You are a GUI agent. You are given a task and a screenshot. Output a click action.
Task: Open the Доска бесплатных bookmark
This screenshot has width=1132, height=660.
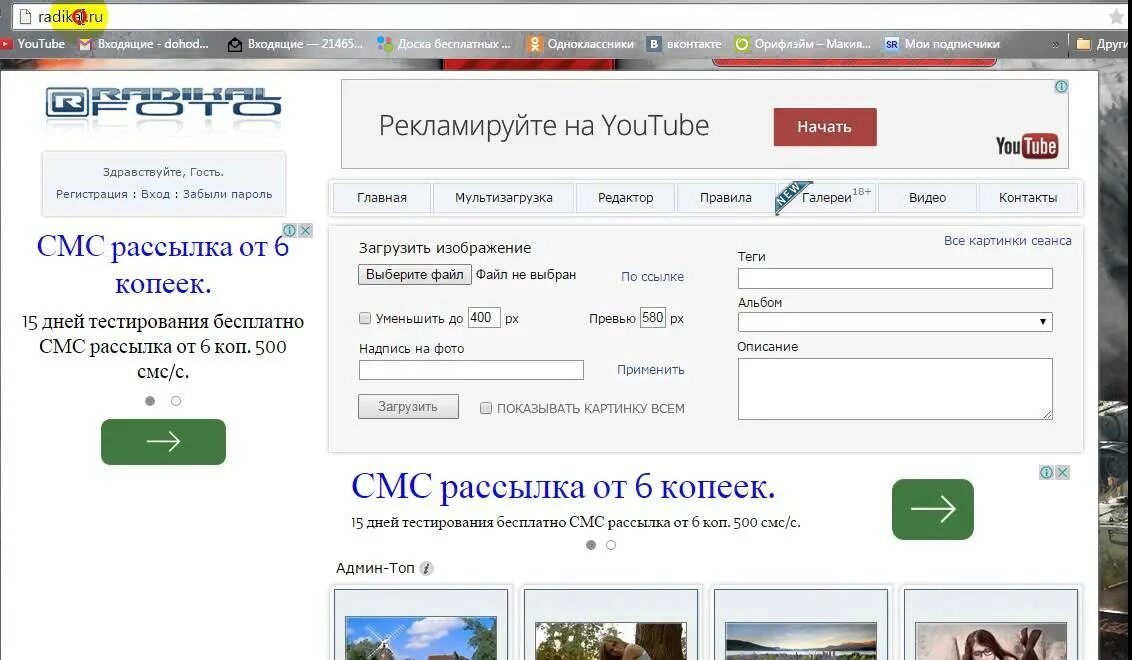444,44
